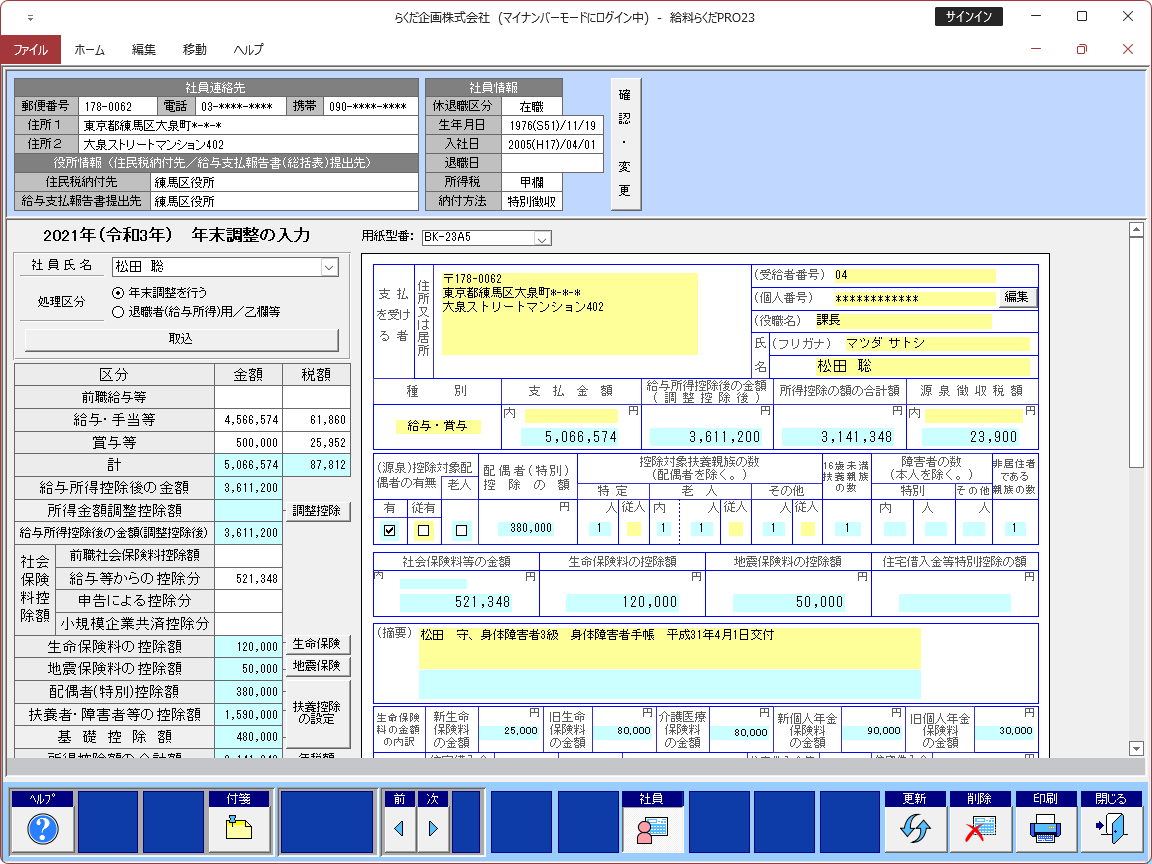Expand the 用紙型番 BK-23A5 dropdown
This screenshot has width=1152, height=864.
(542, 238)
